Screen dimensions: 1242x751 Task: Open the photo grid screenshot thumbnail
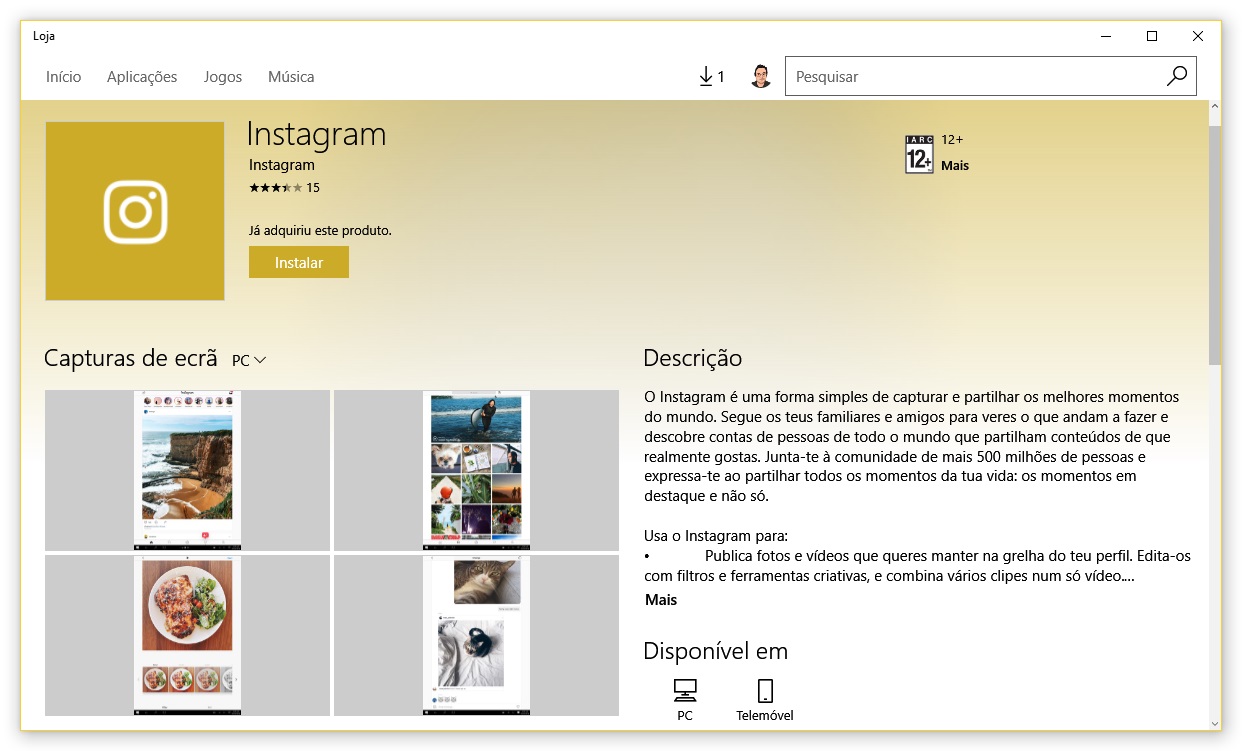(476, 470)
